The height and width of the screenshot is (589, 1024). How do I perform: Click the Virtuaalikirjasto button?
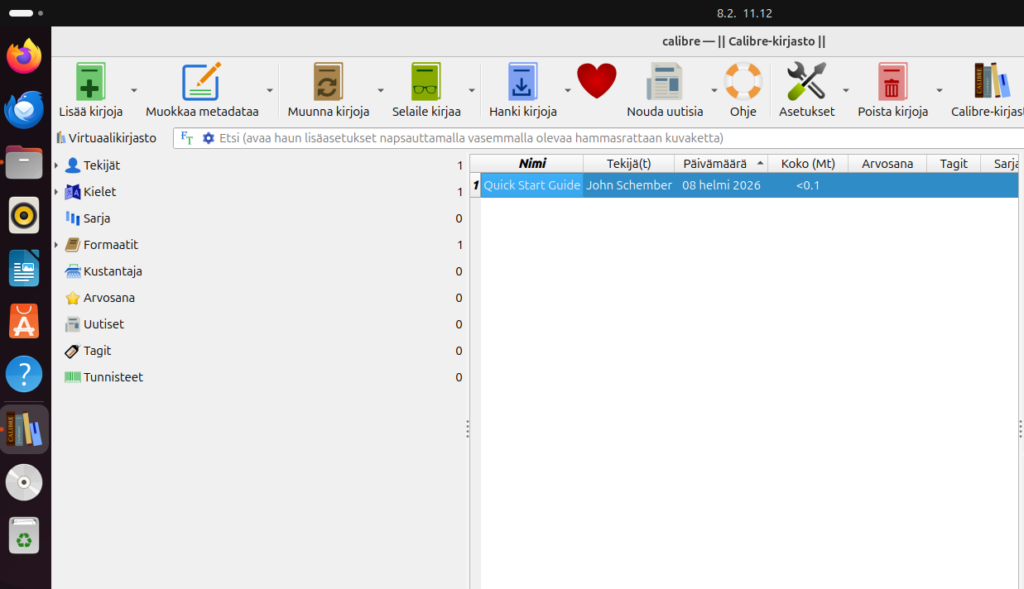pyautogui.click(x=106, y=138)
